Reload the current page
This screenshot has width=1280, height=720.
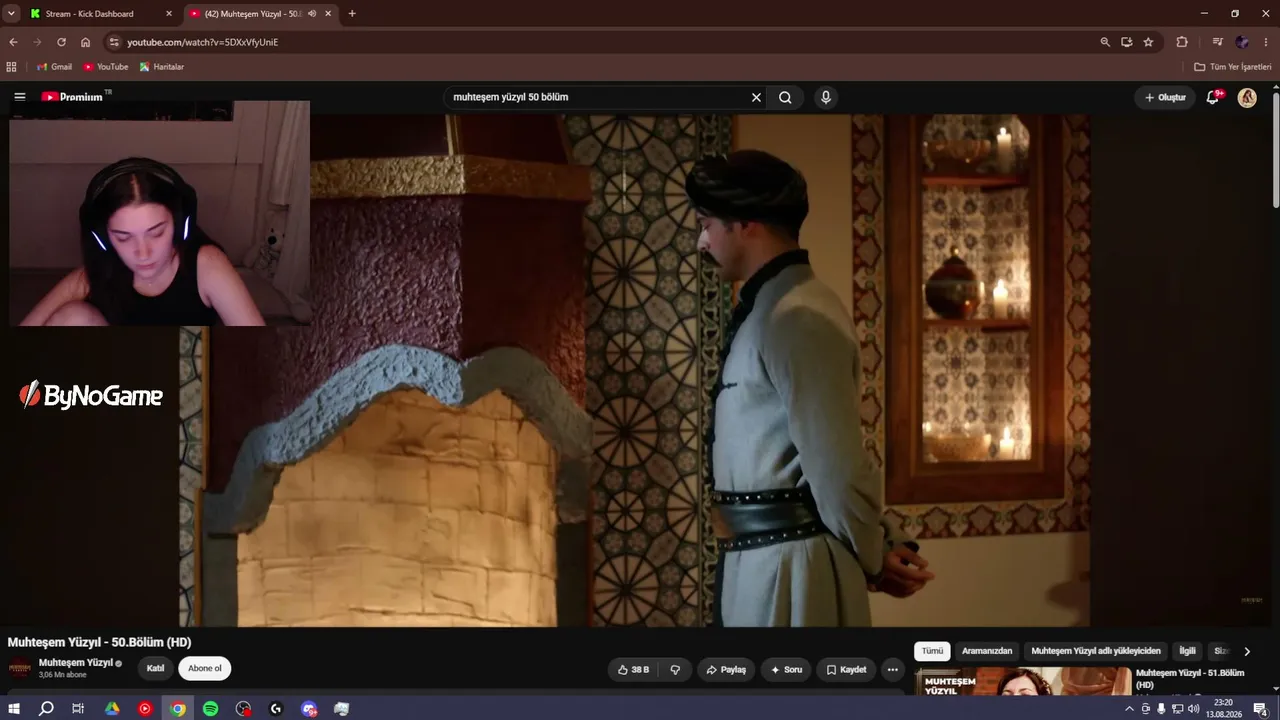click(x=61, y=42)
